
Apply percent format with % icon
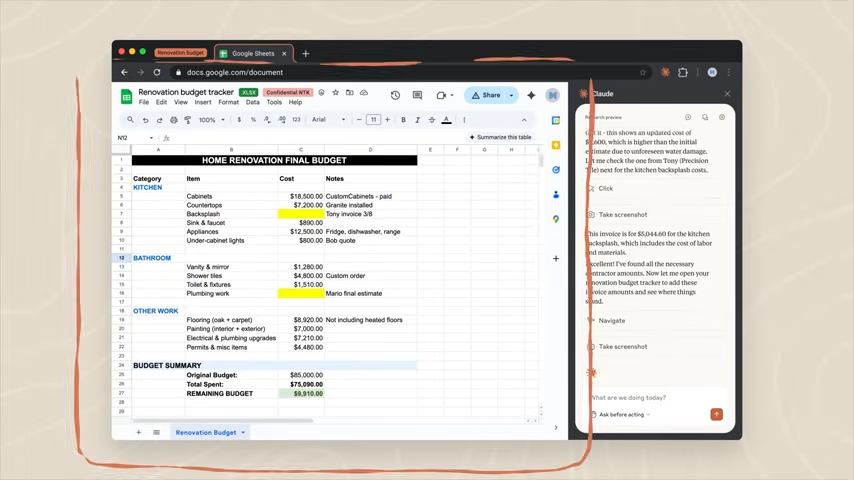click(x=253, y=120)
